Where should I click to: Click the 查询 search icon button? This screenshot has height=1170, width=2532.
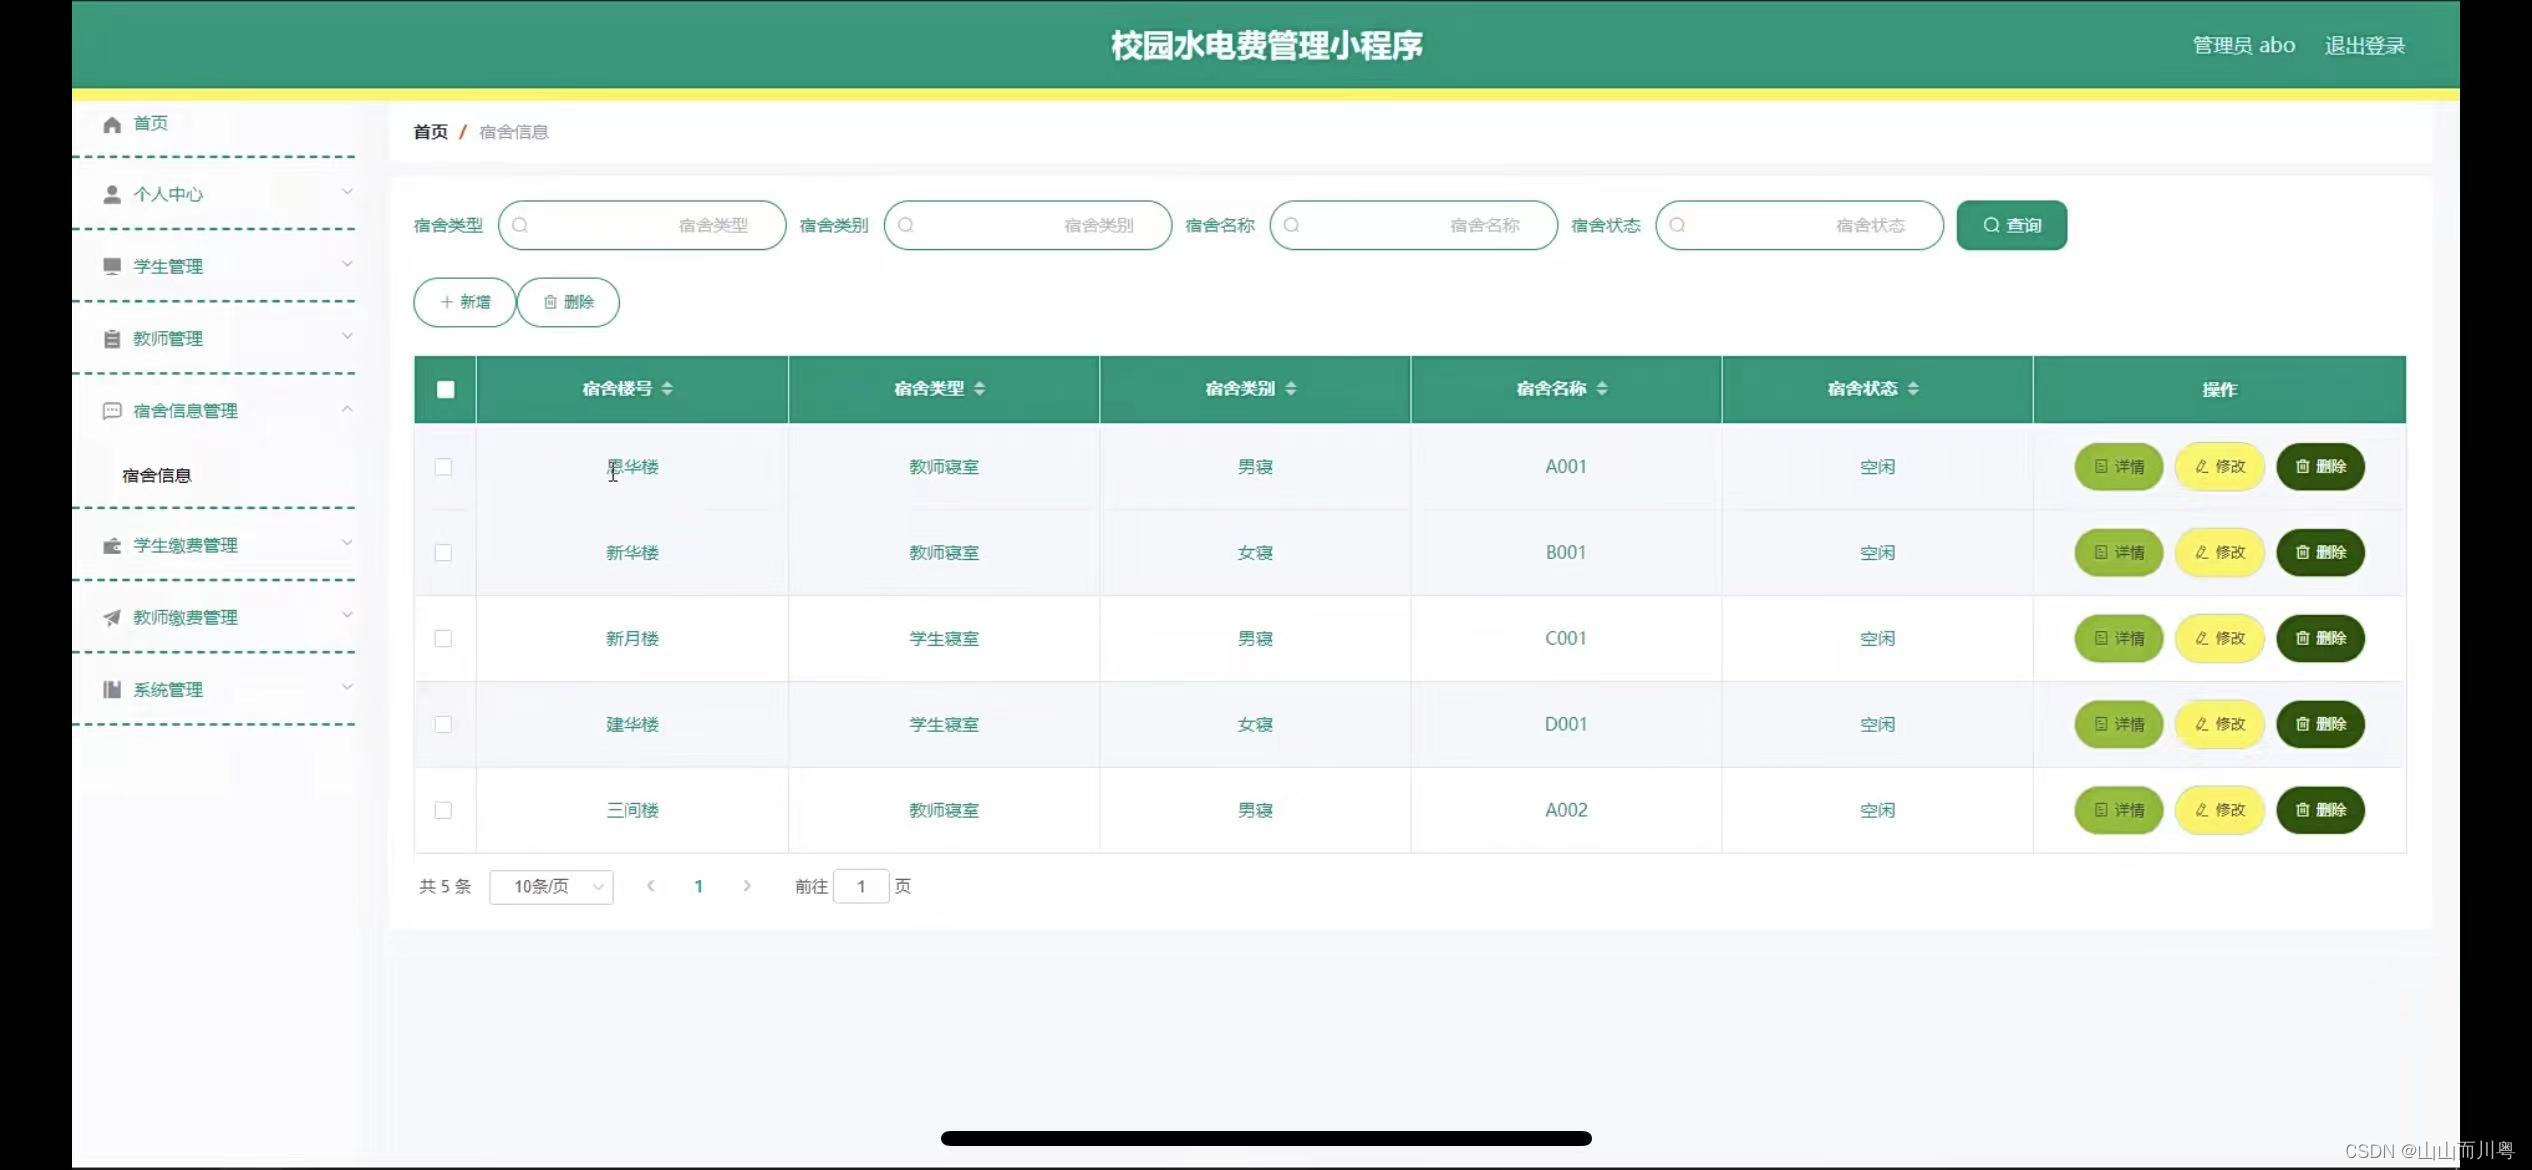pyautogui.click(x=2012, y=224)
